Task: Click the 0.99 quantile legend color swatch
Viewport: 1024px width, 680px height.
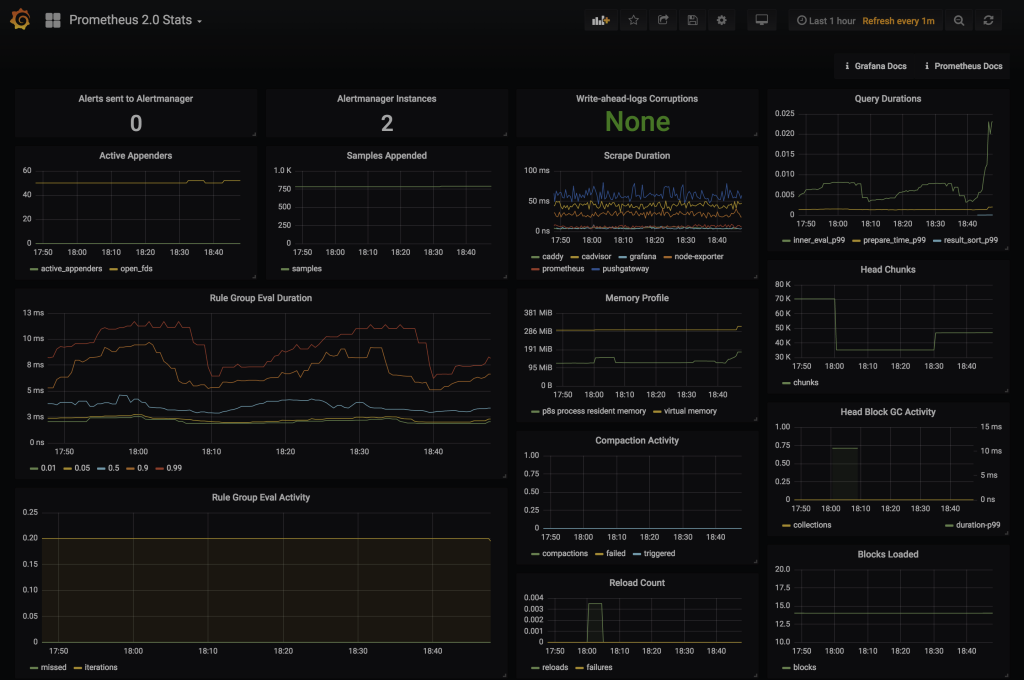Action: point(160,468)
